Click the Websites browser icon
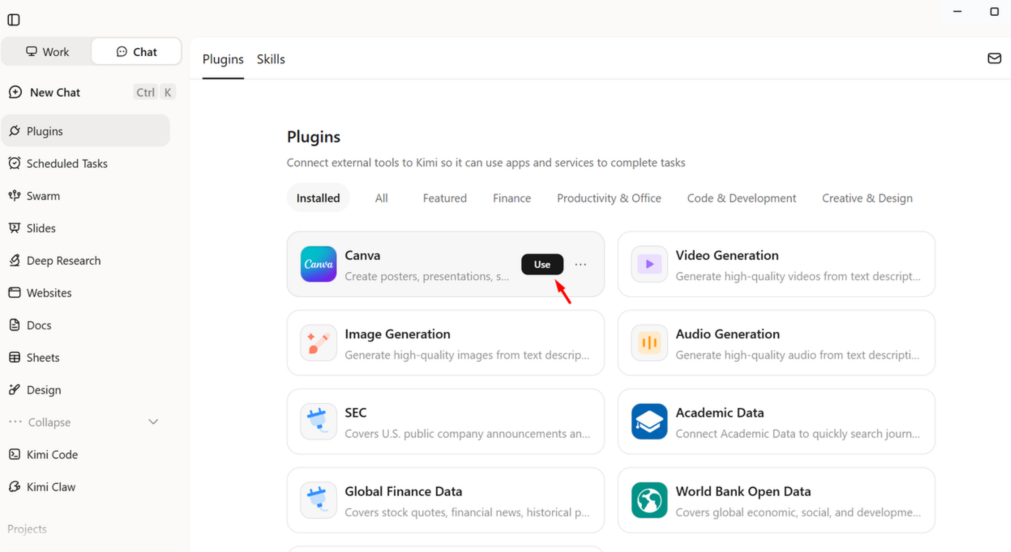 tap(14, 293)
